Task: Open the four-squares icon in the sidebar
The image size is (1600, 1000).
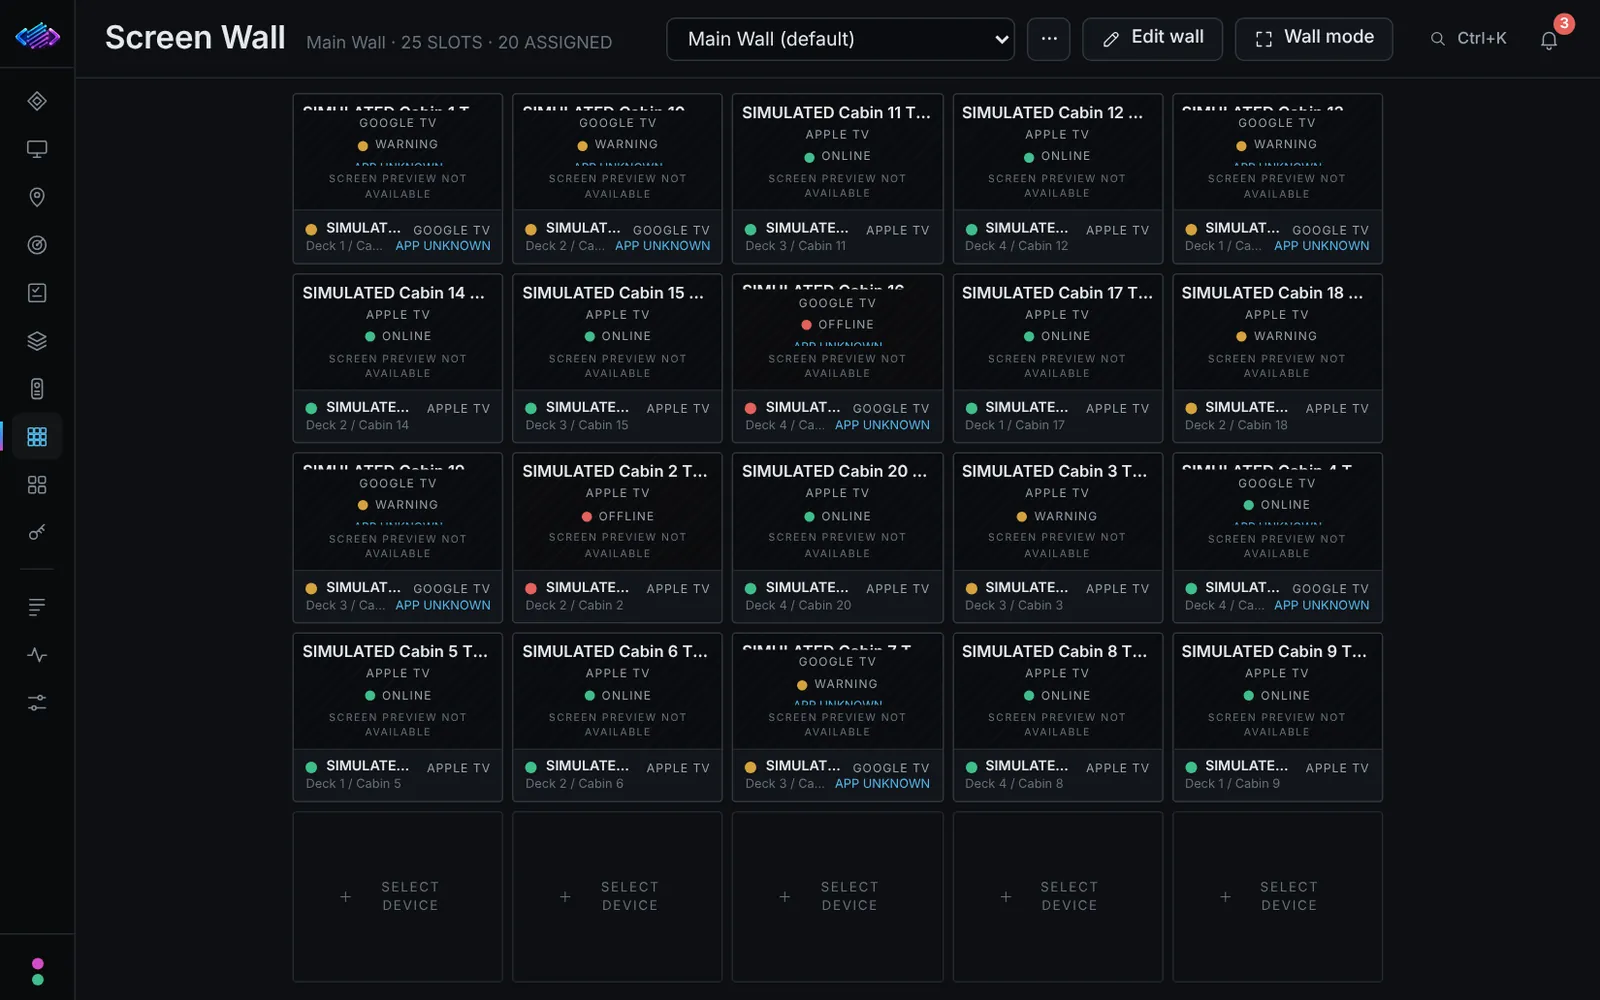Action: [37, 485]
